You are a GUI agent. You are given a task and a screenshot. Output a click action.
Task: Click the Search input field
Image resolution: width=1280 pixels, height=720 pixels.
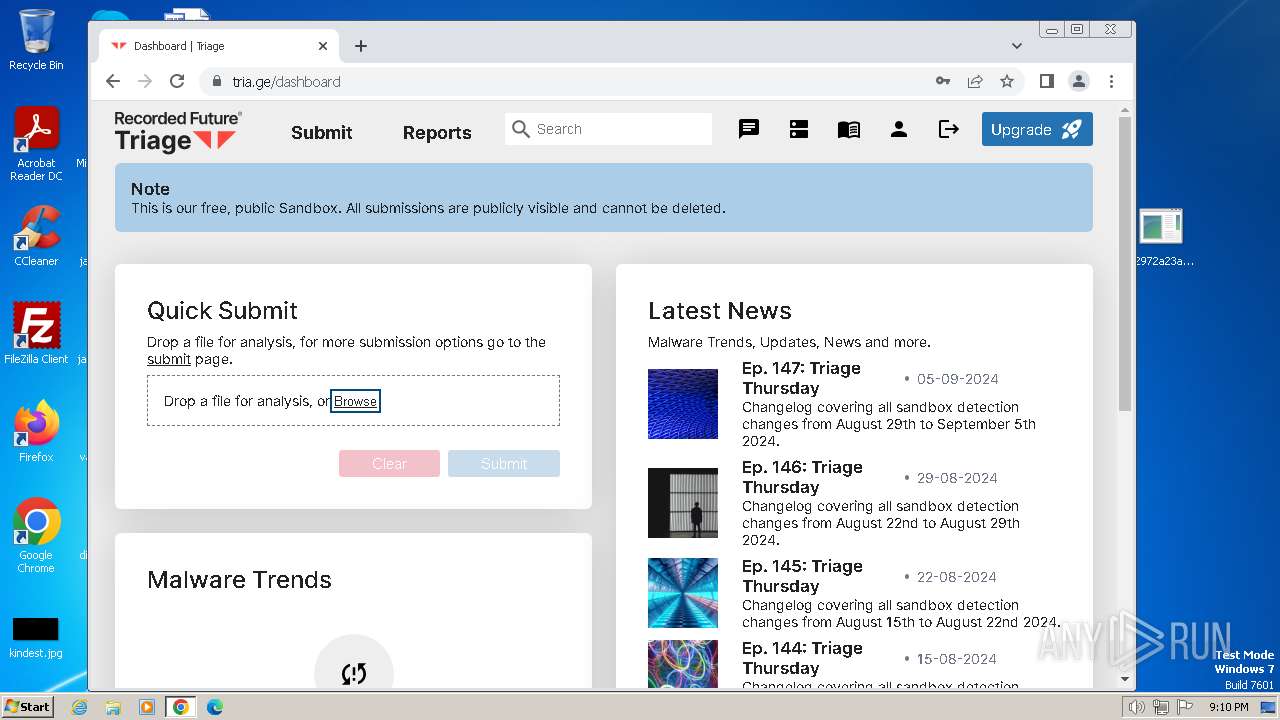pos(609,129)
